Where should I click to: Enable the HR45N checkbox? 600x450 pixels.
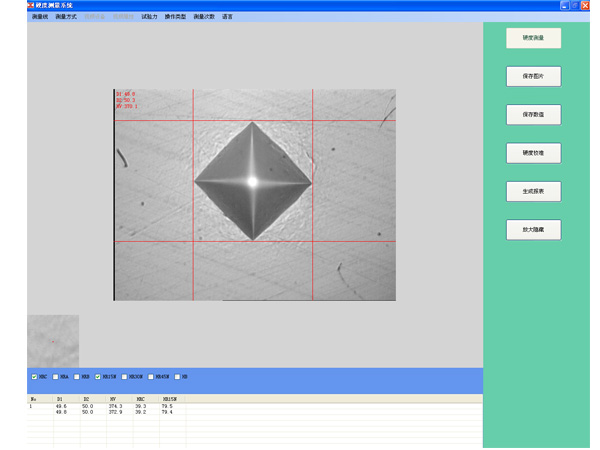pyautogui.click(x=150, y=377)
